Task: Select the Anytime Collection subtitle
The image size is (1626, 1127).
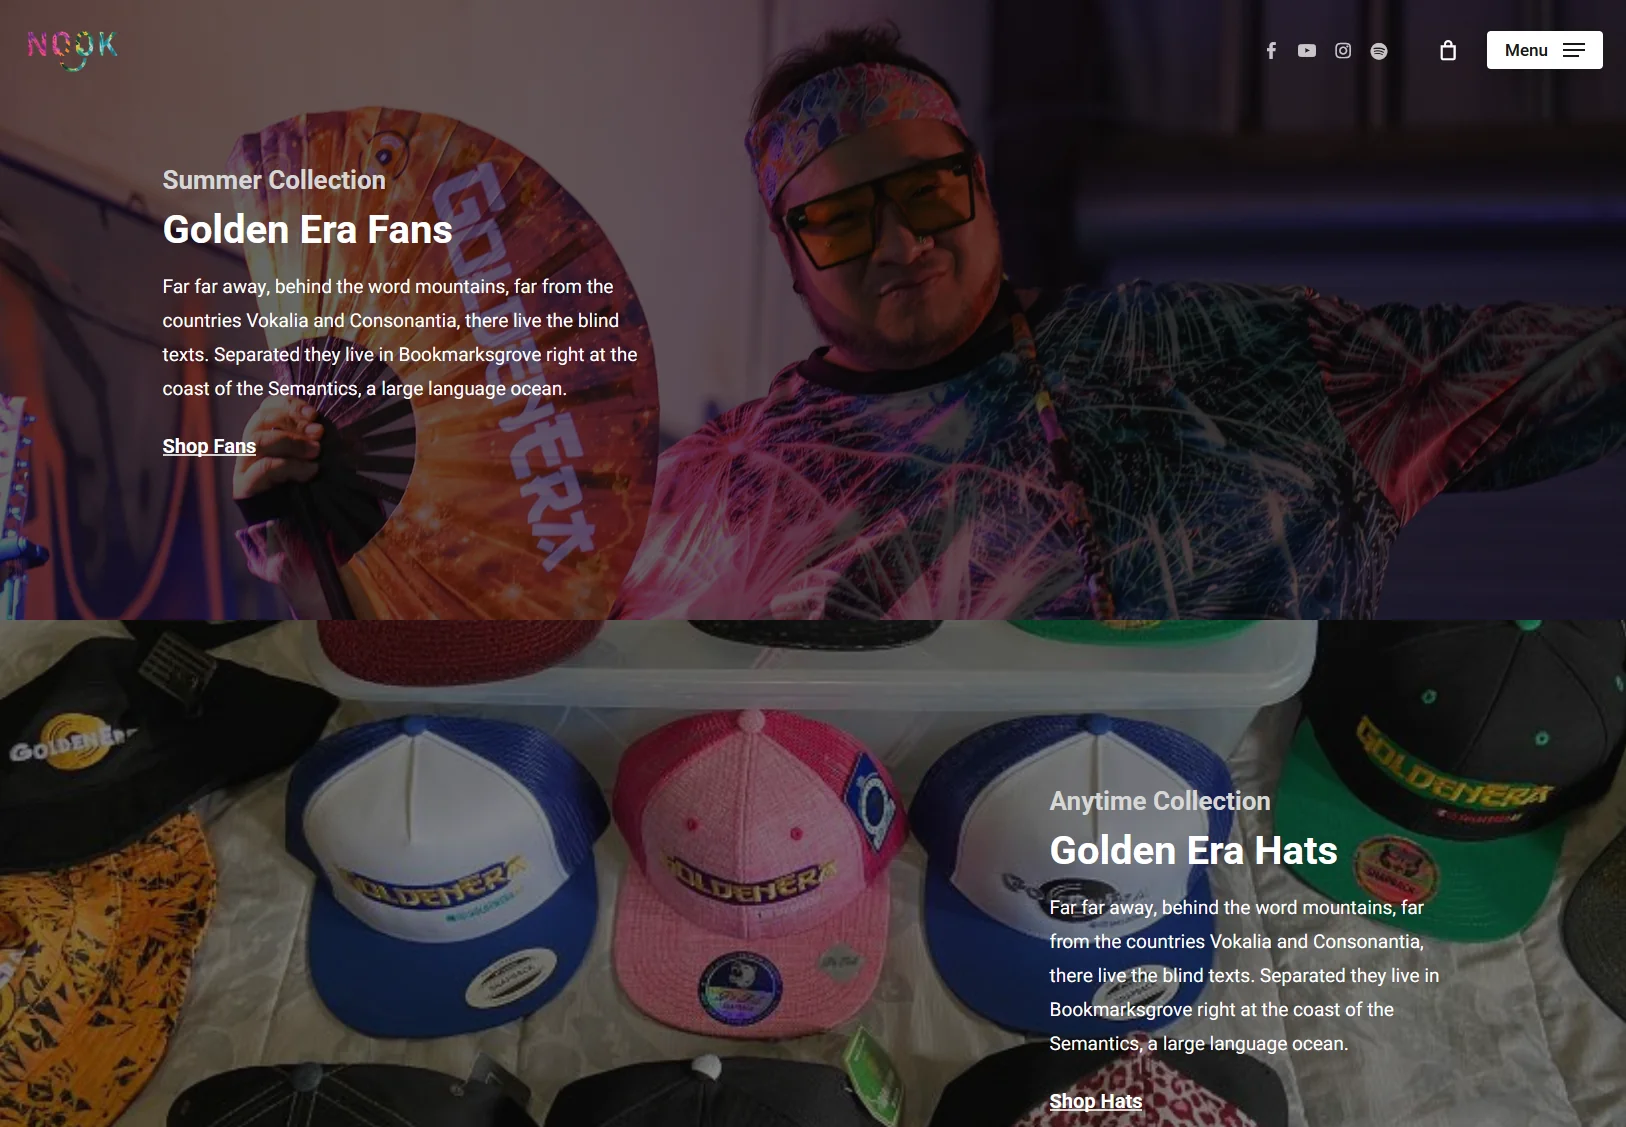Action: [1160, 801]
